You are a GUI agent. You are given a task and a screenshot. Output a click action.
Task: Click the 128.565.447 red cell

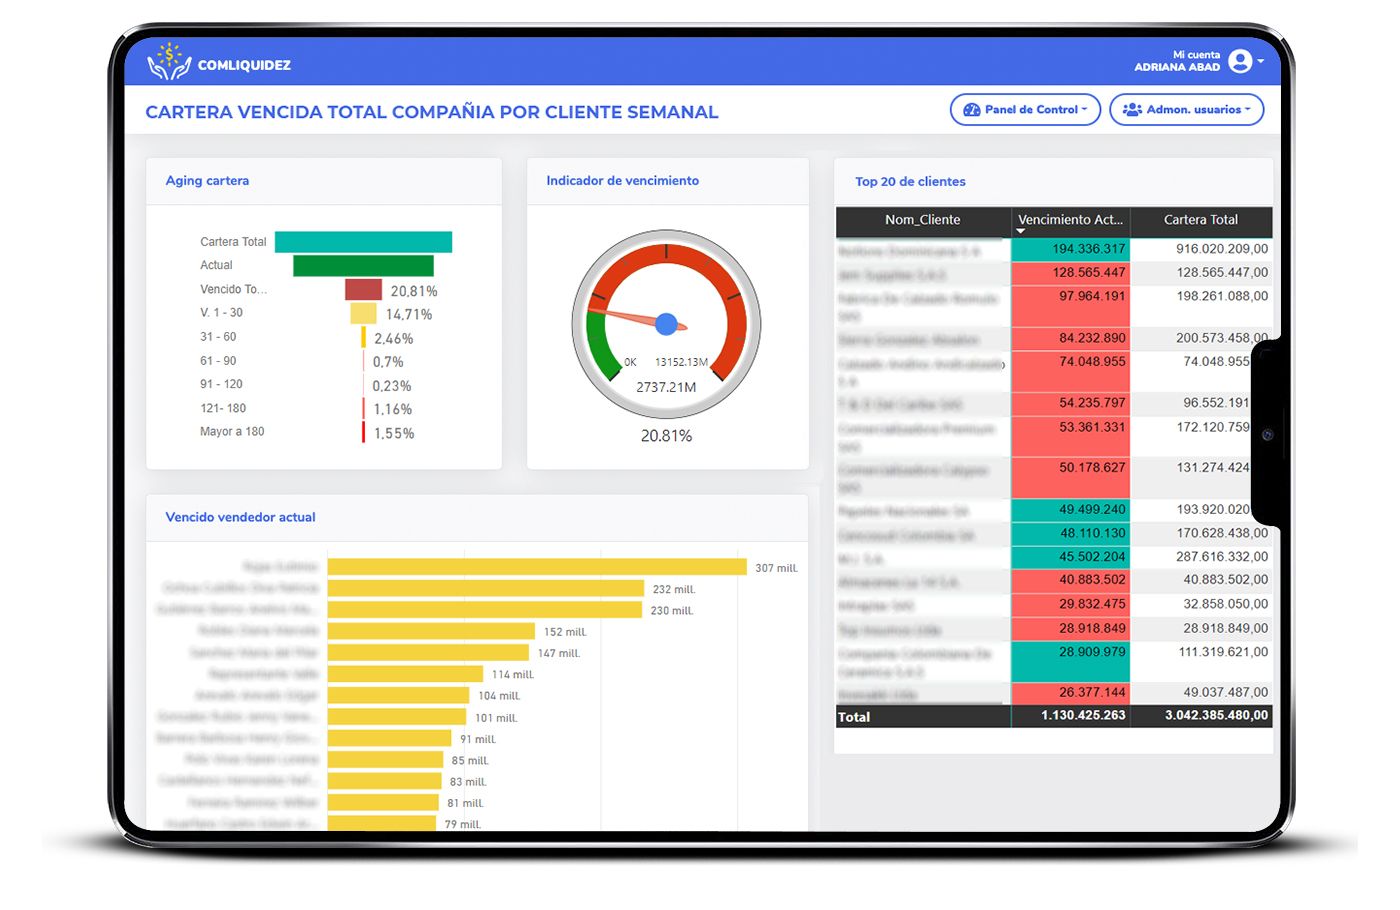click(x=1071, y=273)
